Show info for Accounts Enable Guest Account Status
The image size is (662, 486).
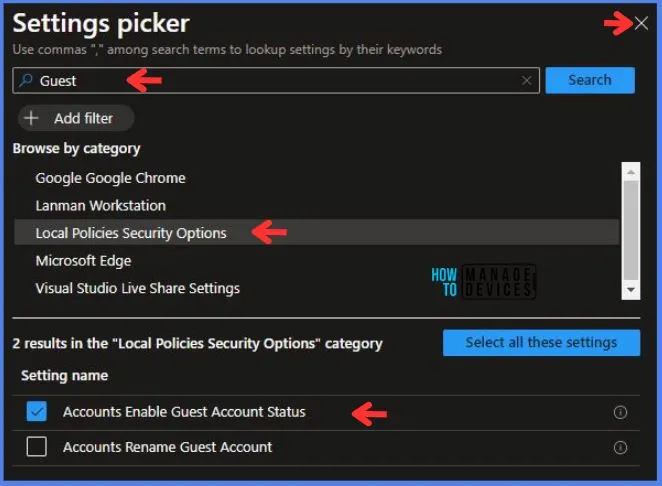[619, 412]
